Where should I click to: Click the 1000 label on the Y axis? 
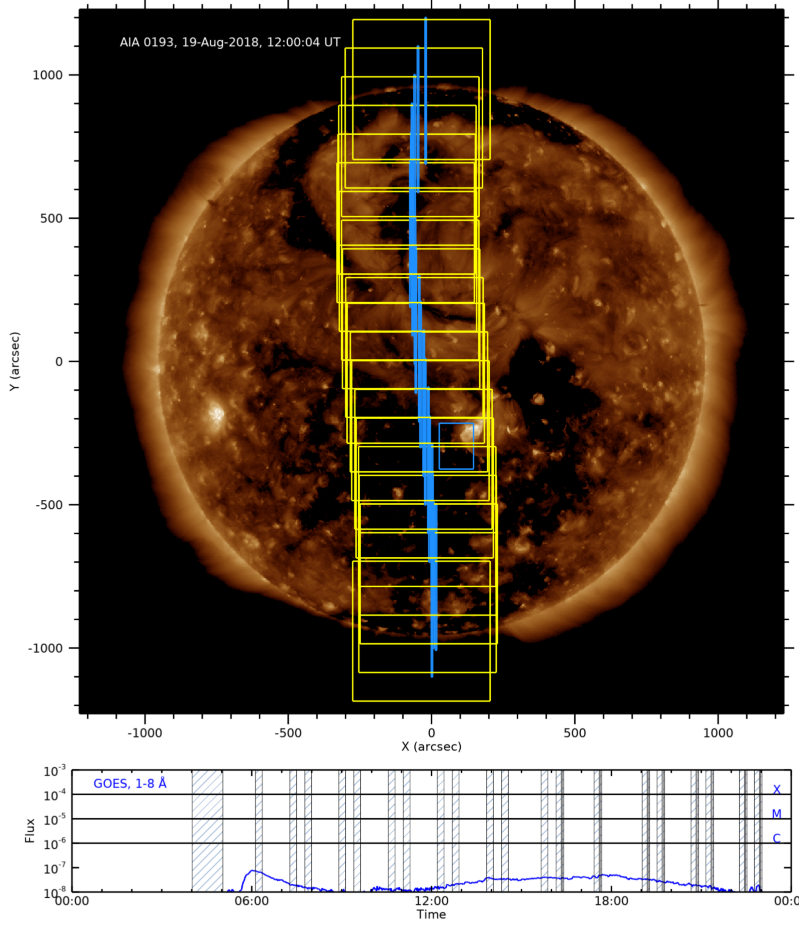[x=47, y=75]
